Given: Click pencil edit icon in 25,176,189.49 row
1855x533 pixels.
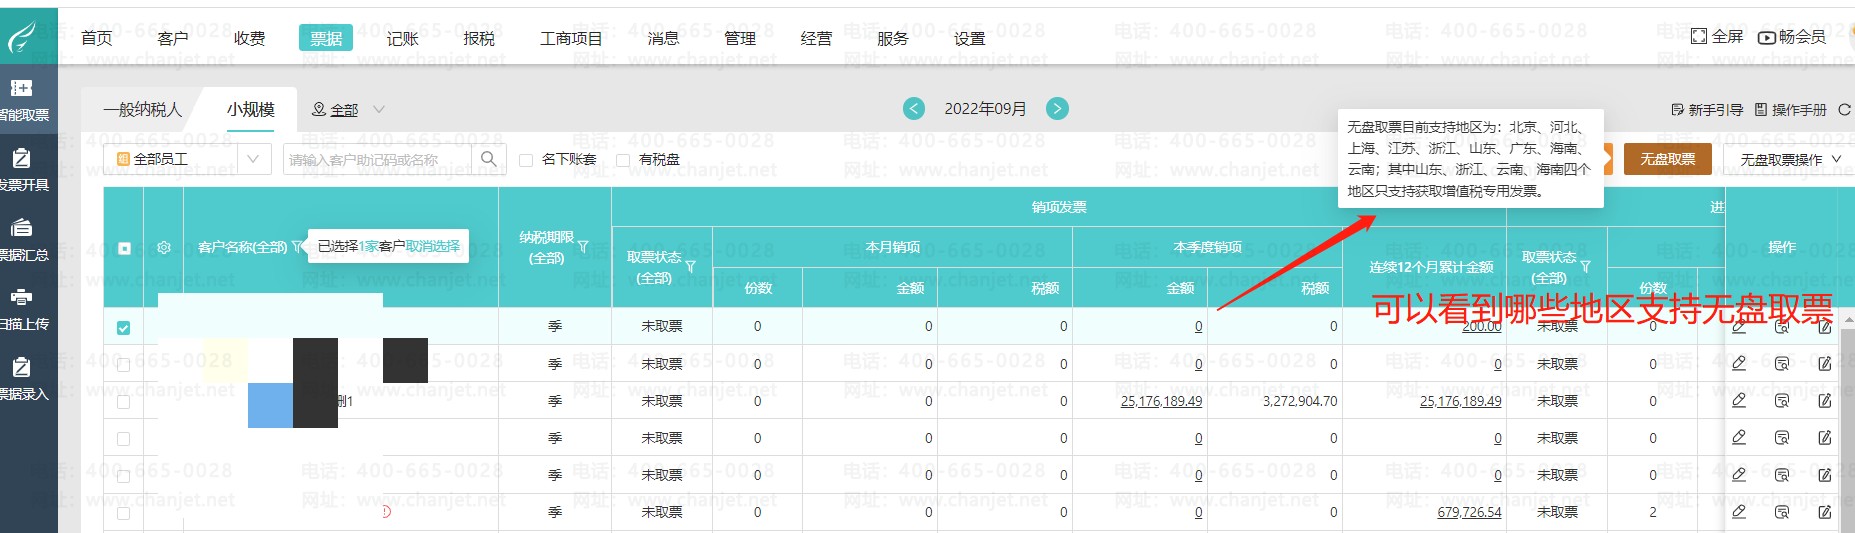Looking at the screenshot, I should tap(1739, 400).
